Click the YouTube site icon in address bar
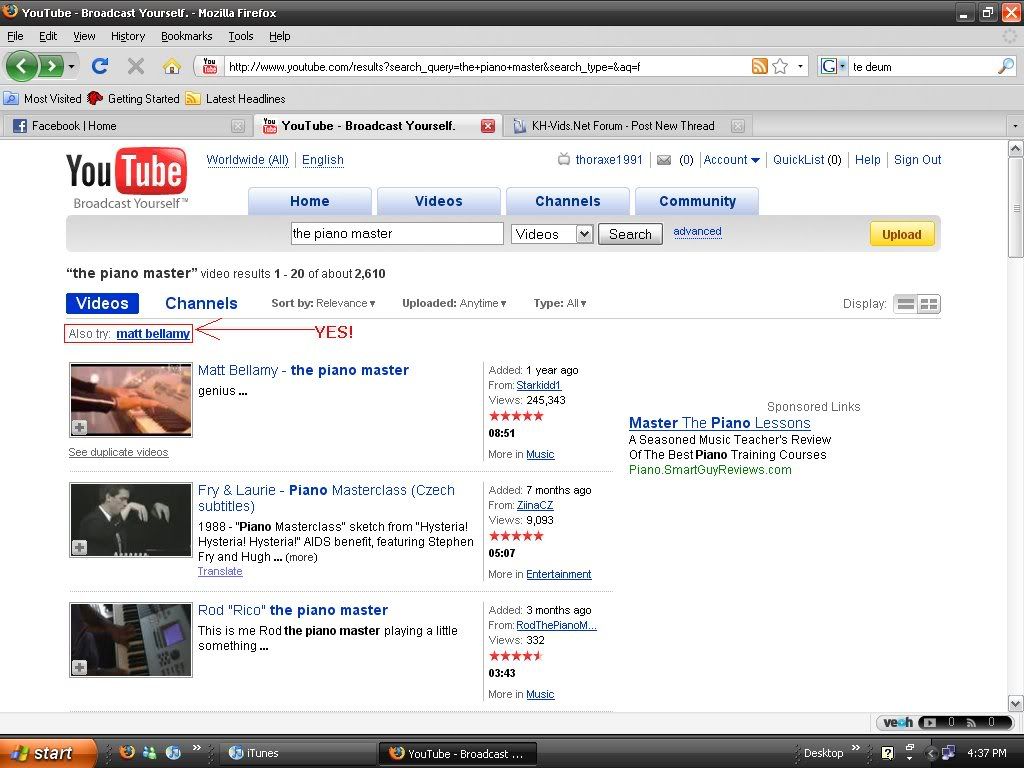 pyautogui.click(x=210, y=66)
